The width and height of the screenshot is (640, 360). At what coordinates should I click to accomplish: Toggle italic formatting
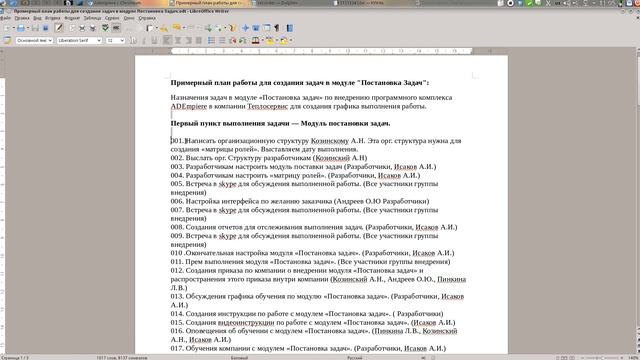coord(144,40)
